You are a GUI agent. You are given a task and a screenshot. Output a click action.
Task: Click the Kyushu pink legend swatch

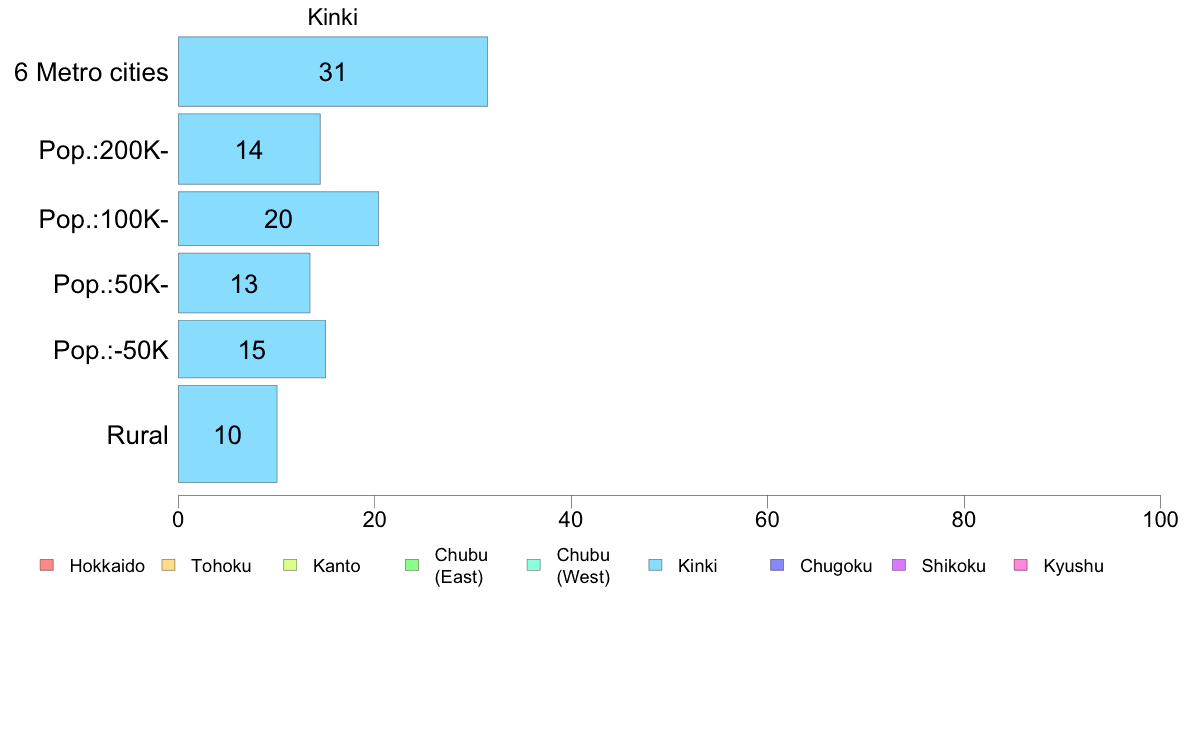click(x=1021, y=565)
